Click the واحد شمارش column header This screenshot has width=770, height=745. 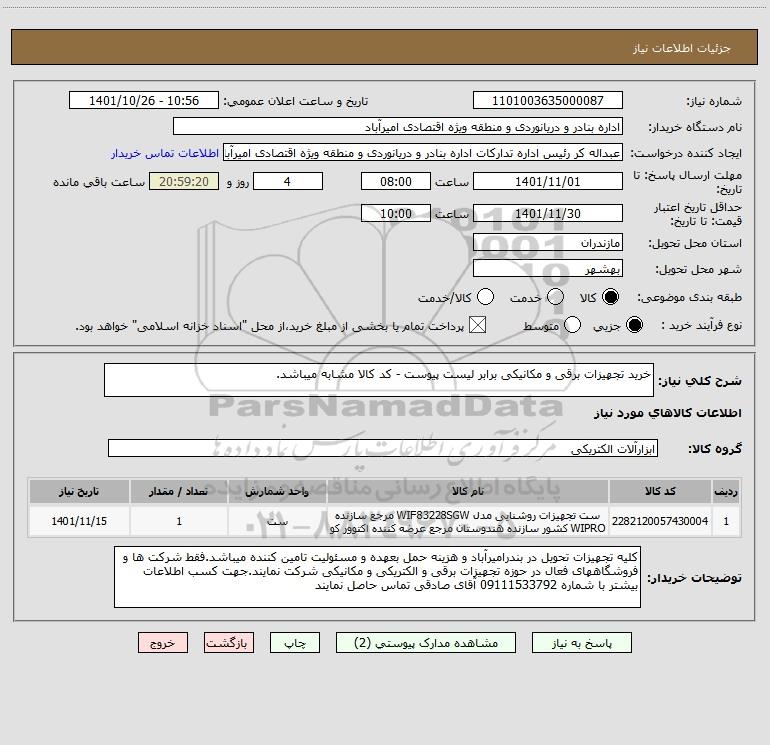pyautogui.click(x=277, y=491)
